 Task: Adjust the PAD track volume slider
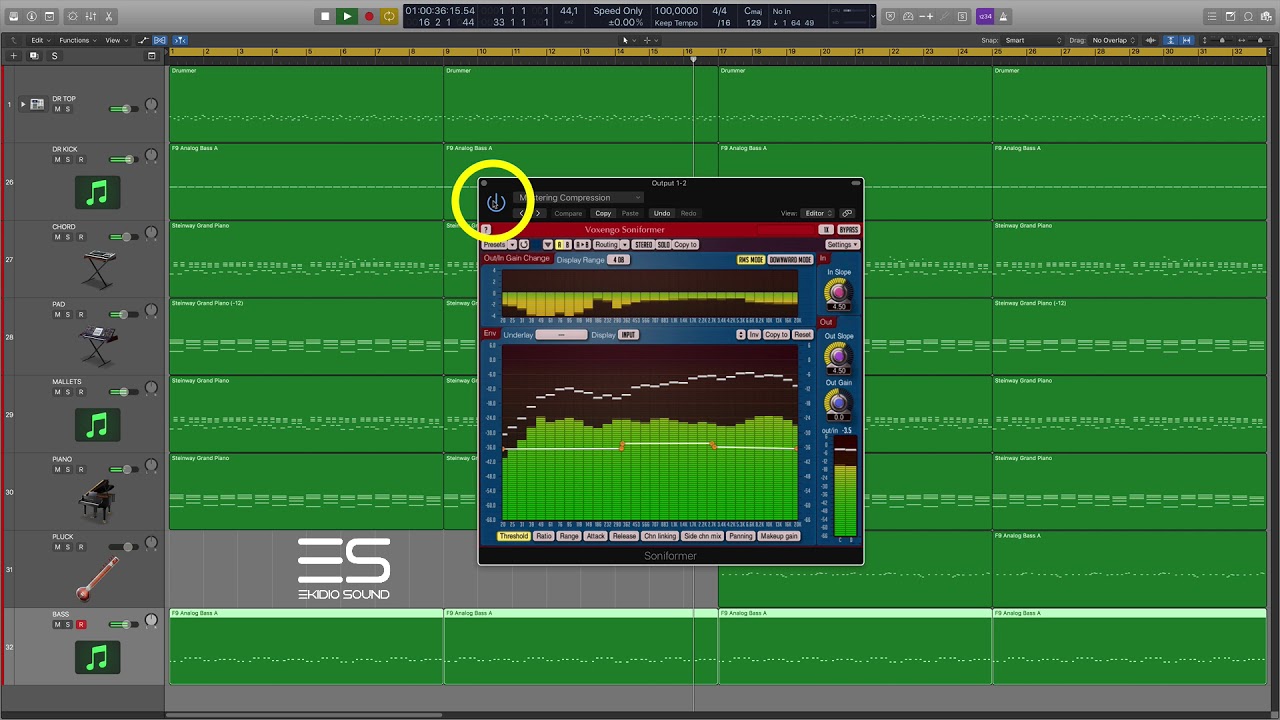124,314
